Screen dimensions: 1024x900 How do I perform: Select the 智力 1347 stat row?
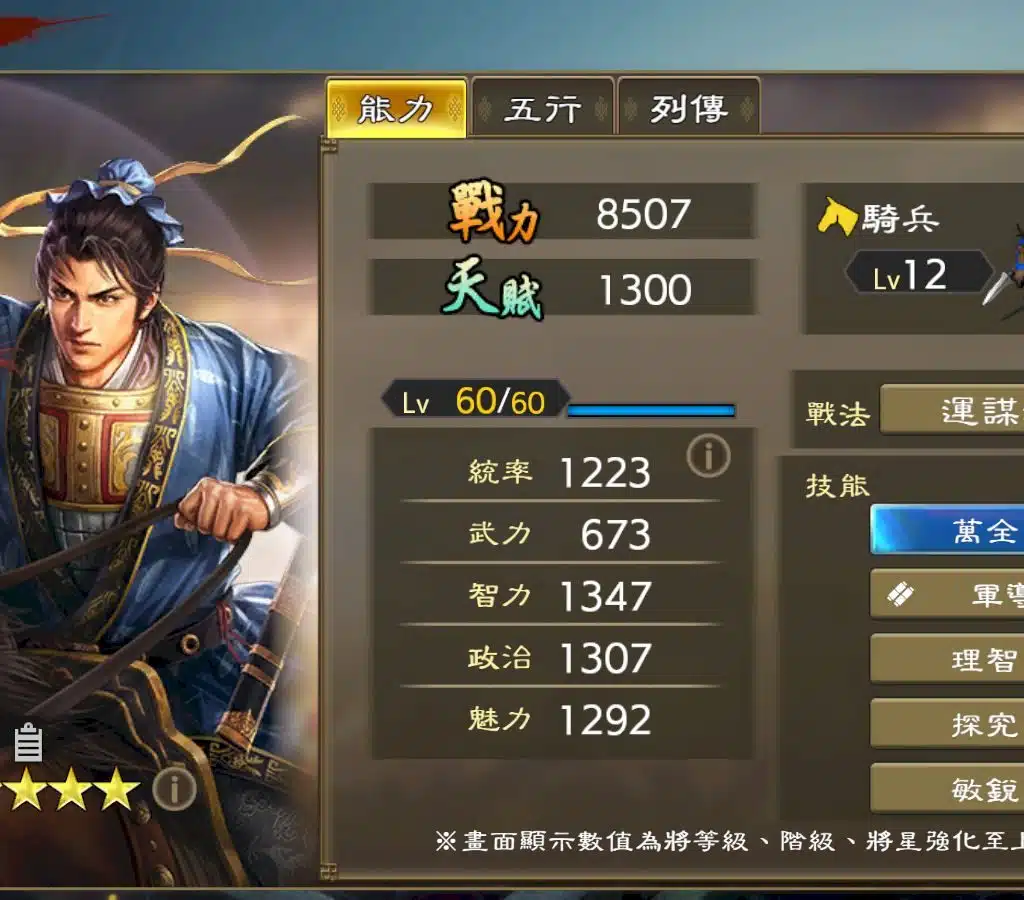point(560,595)
